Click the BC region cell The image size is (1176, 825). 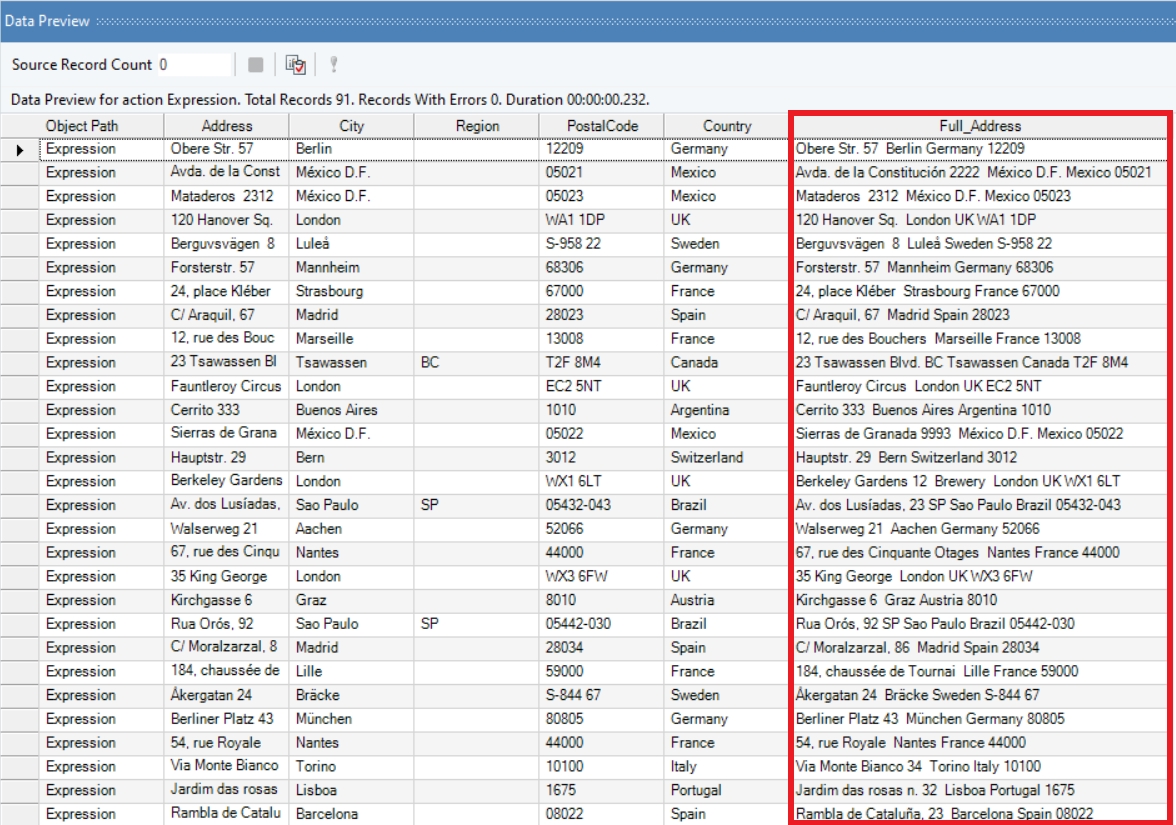pos(476,363)
